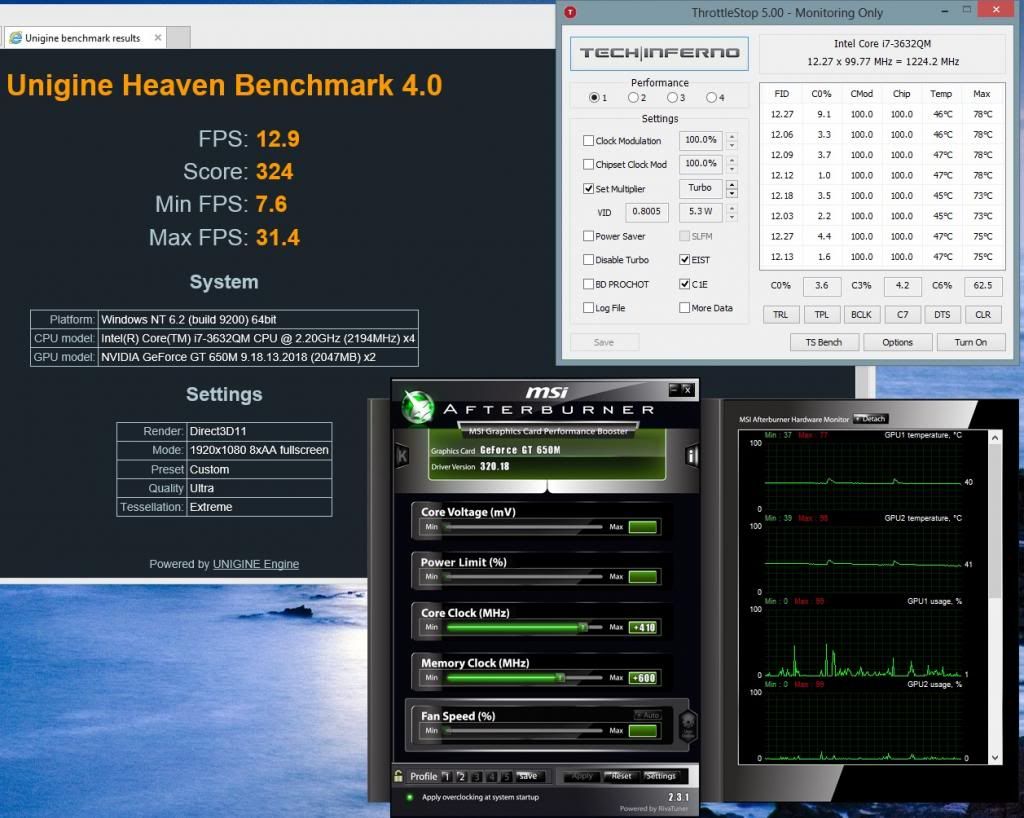
Task: Click the 5.3 W power field
Action: (700, 212)
